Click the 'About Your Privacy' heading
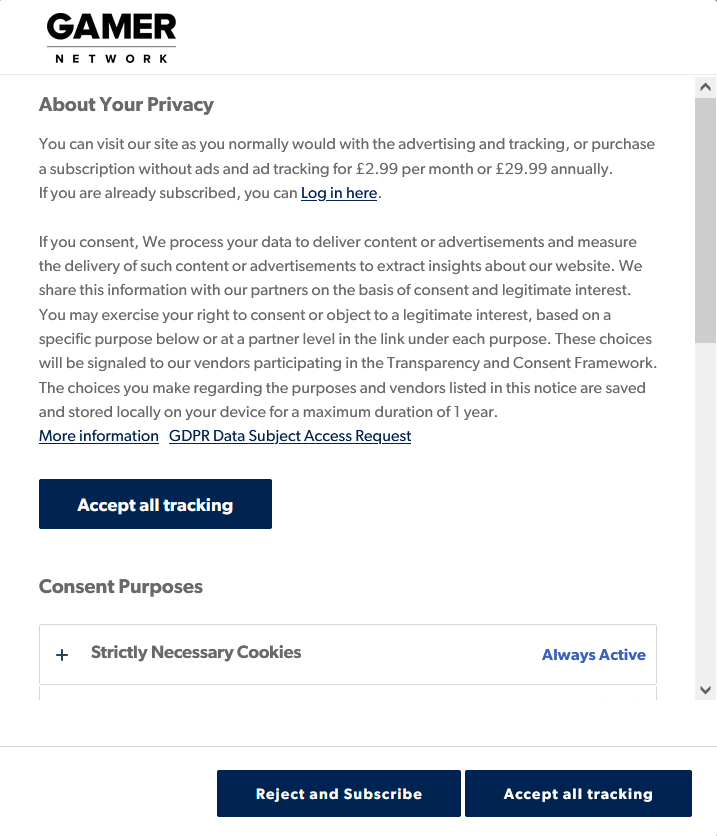 click(126, 105)
